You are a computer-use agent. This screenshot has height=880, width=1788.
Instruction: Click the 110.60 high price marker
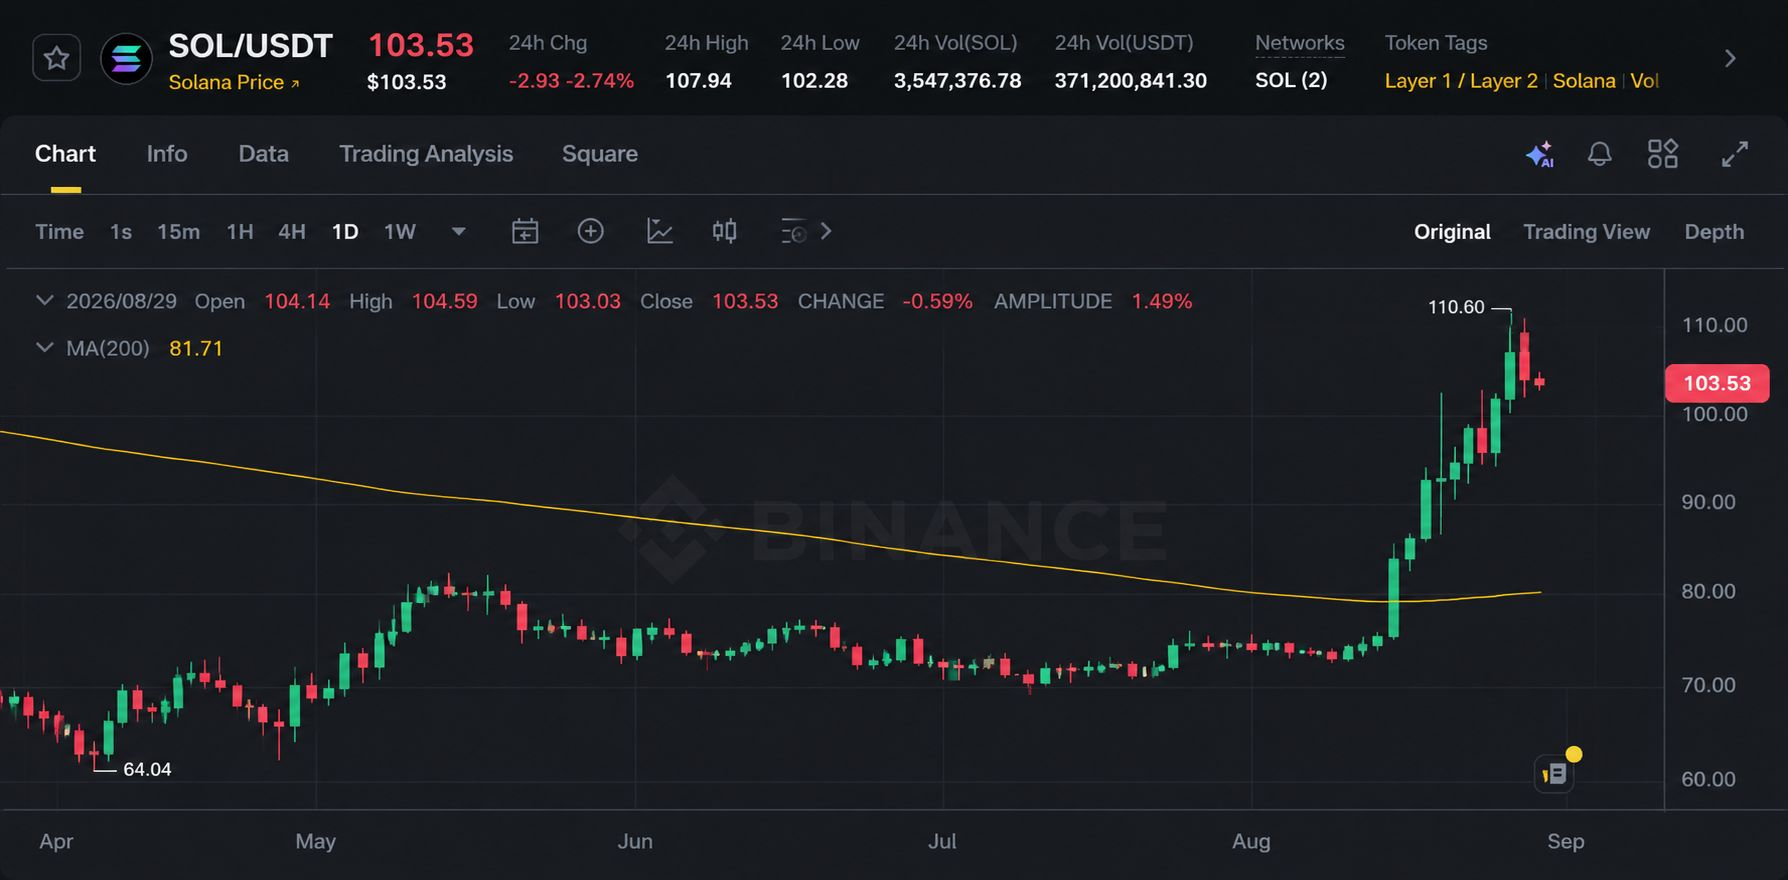(1456, 307)
